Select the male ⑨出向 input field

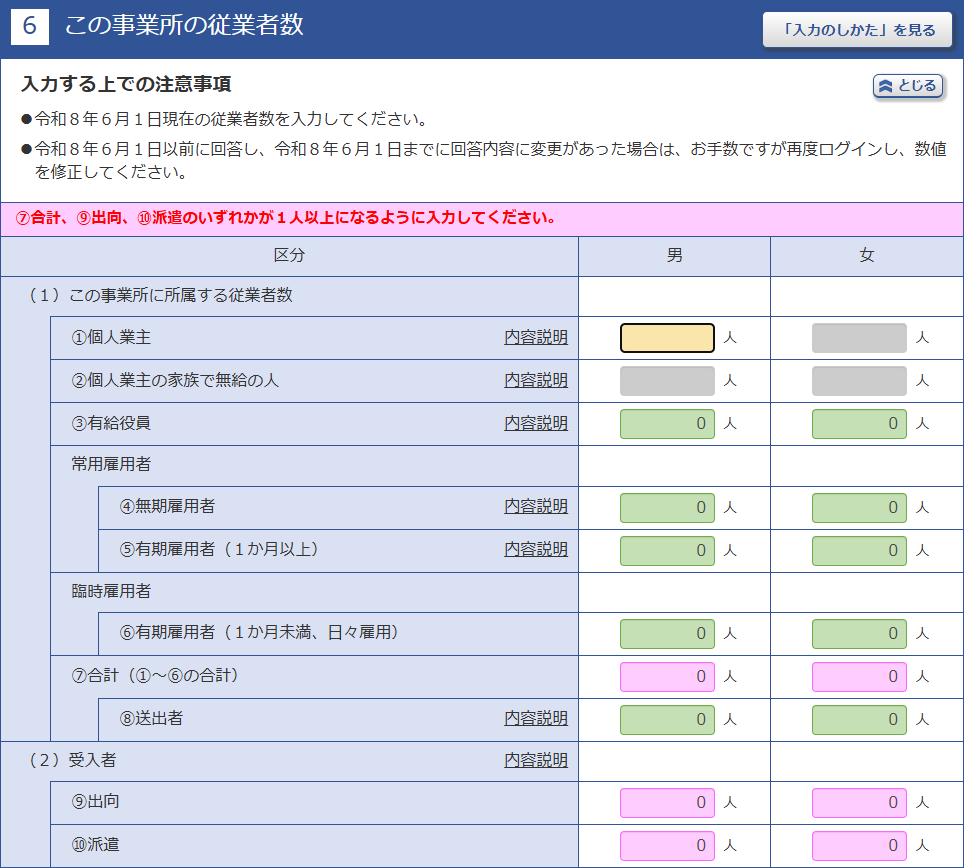[x=667, y=803]
